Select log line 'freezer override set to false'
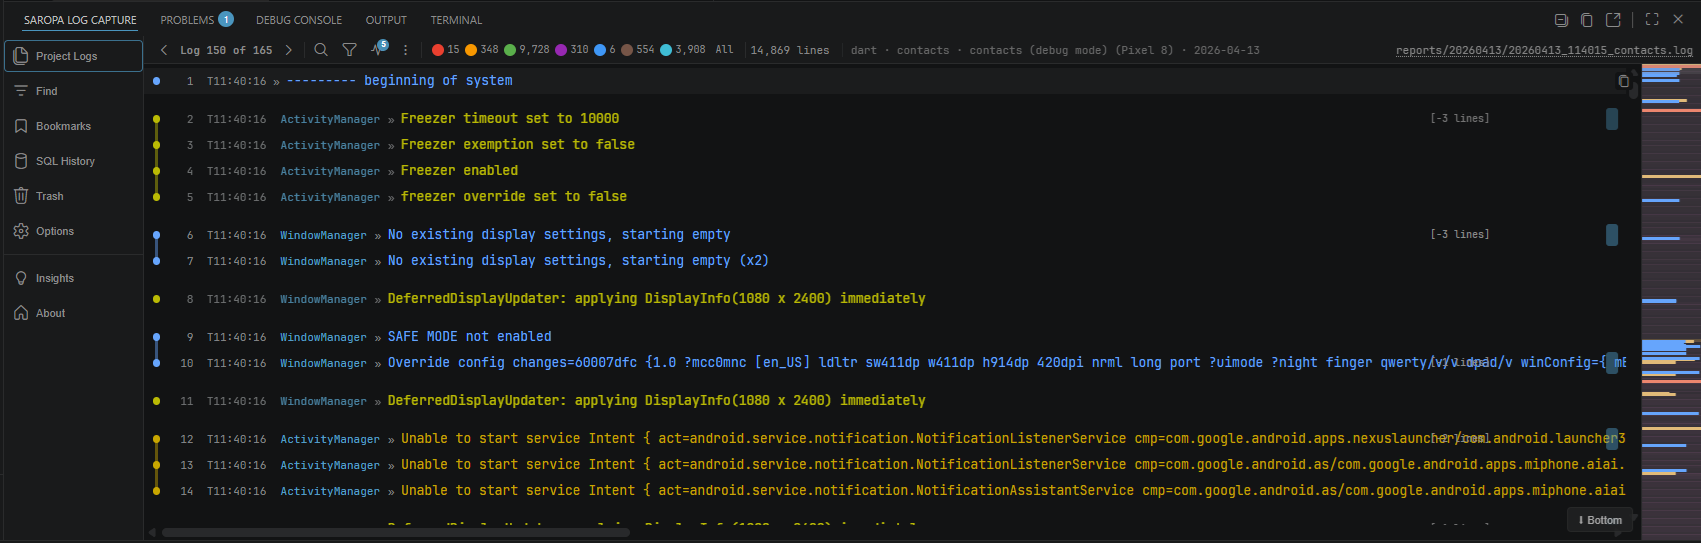Image resolution: width=1701 pixels, height=543 pixels. (514, 197)
